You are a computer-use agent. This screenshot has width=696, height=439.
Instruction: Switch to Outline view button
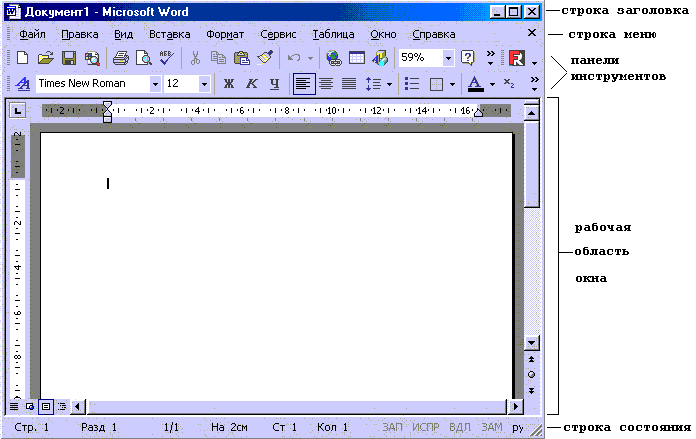click(x=62, y=406)
